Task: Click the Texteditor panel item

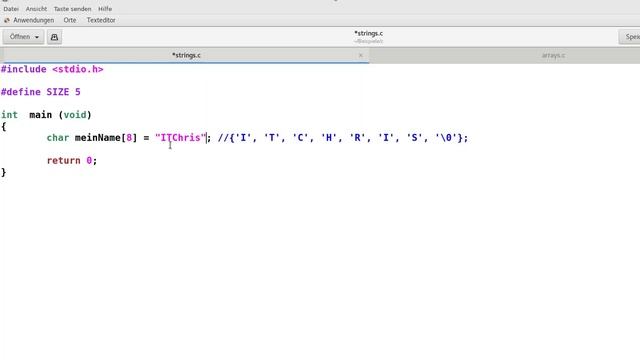Action: point(101,20)
